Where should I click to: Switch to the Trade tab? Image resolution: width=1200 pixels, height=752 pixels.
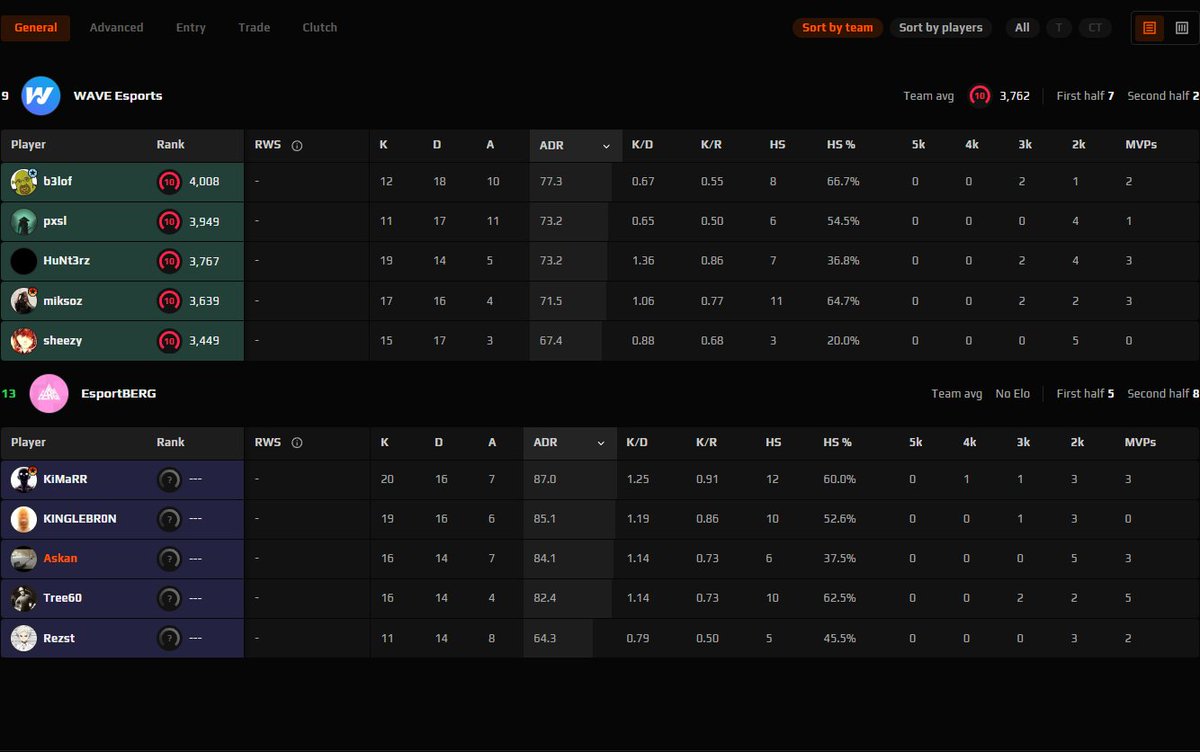coord(254,28)
